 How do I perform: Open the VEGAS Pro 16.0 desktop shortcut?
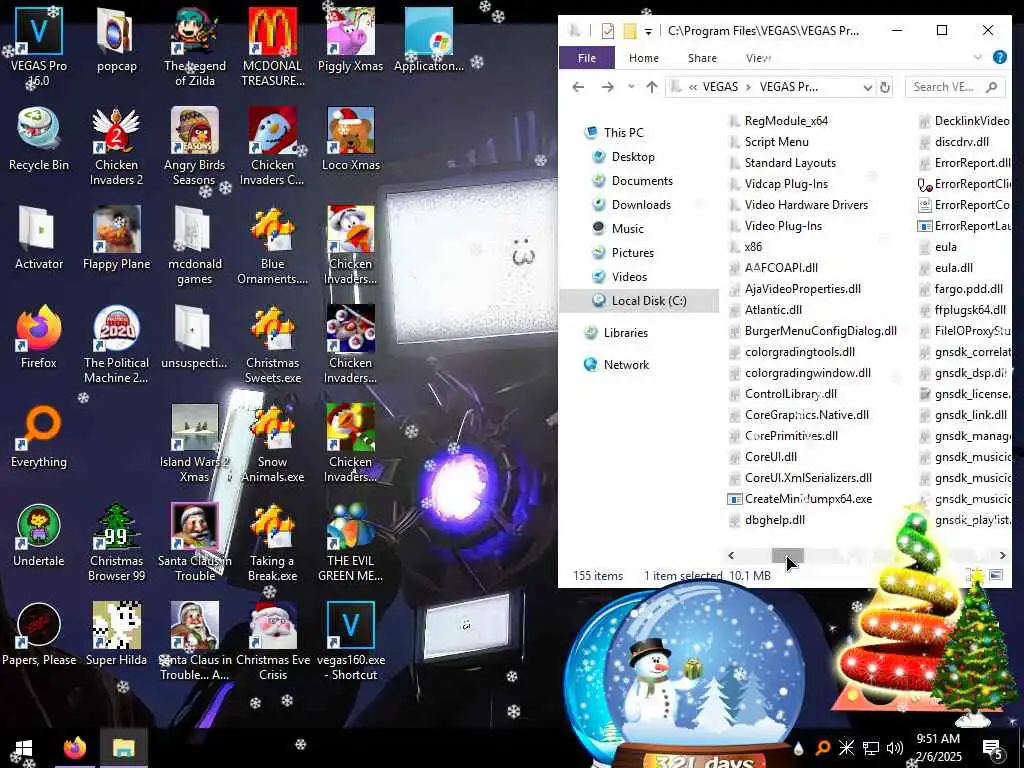pyautogui.click(x=39, y=47)
